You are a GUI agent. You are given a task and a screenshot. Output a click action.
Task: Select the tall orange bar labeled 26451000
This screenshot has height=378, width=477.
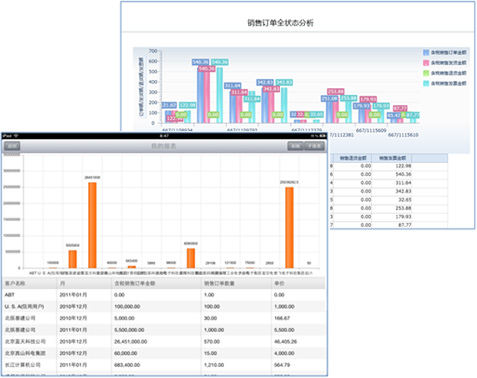92,225
